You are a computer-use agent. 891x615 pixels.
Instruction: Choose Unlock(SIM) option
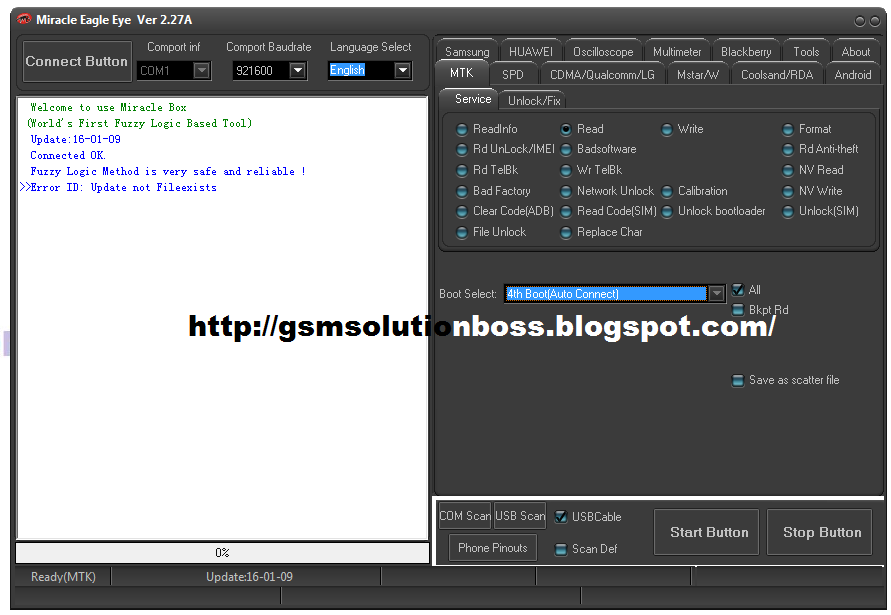[821, 211]
